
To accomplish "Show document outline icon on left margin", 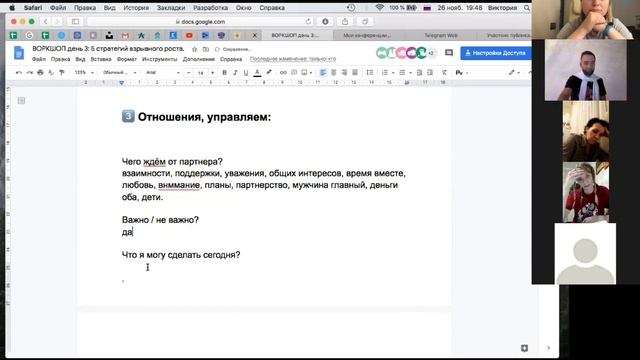I will (21, 100).
